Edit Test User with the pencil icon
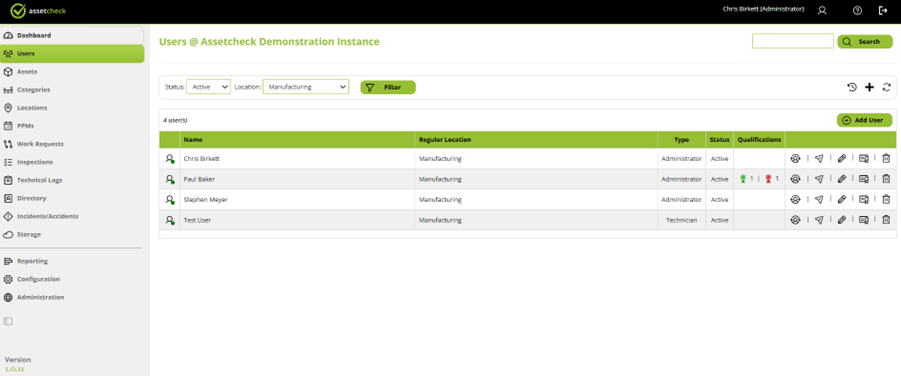901x376 pixels. click(842, 220)
